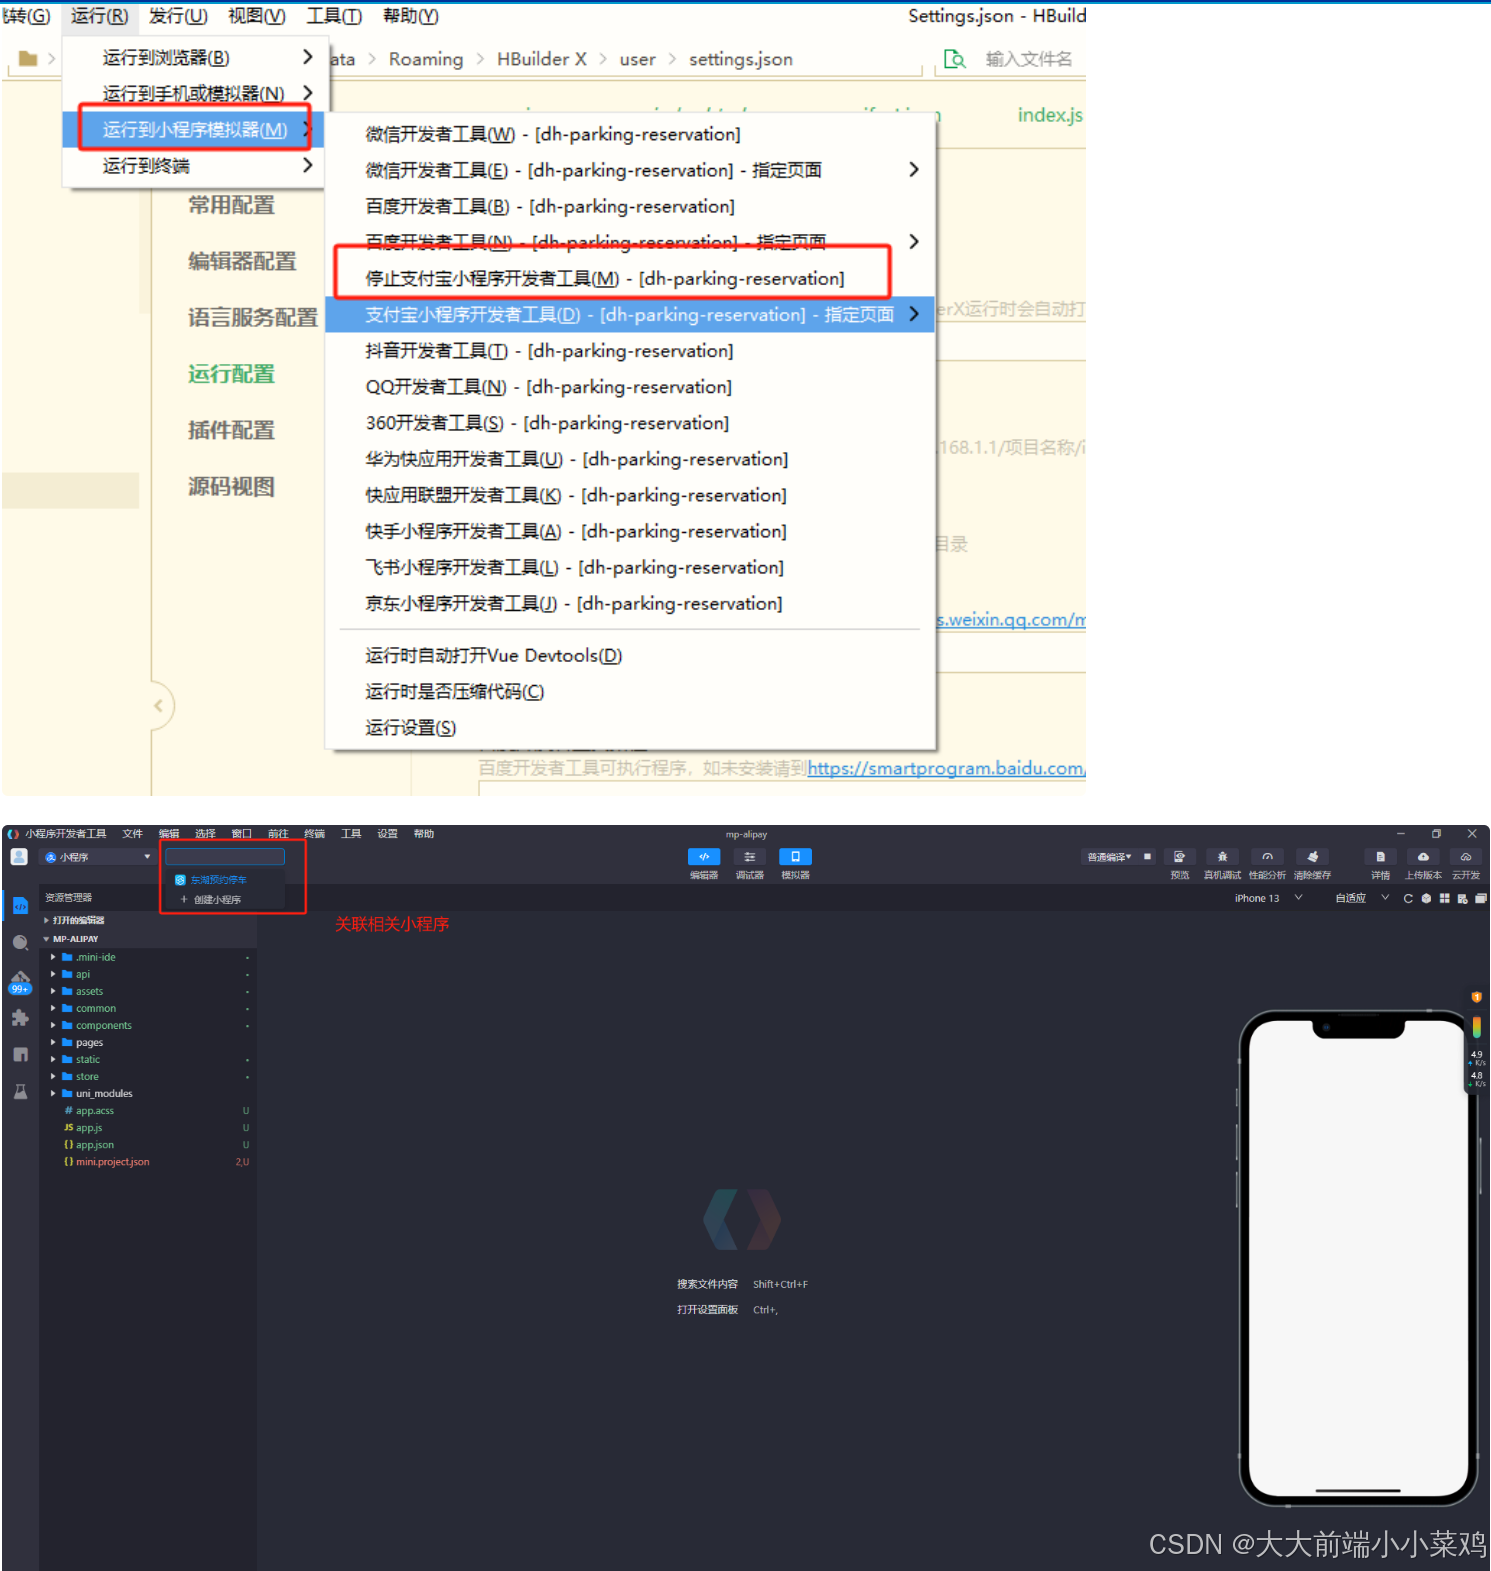1491x1571 pixels.
Task: Toggle the 模拟器 simulator panel button
Action: [796, 857]
